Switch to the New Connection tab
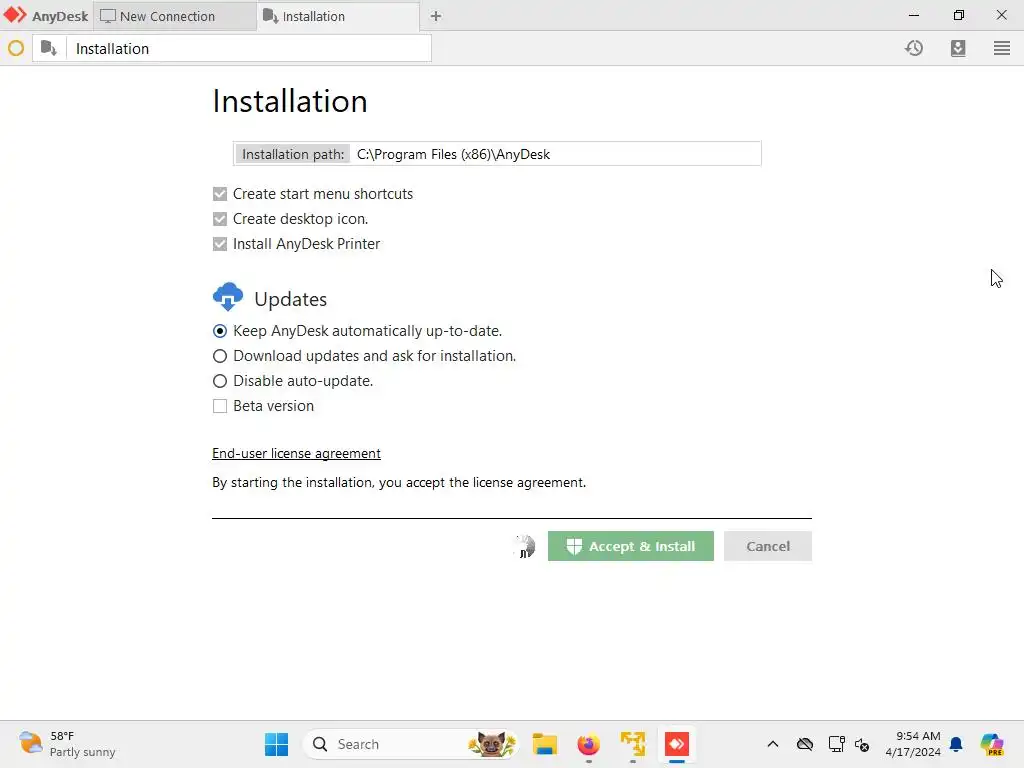The image size is (1024, 768). tap(175, 16)
